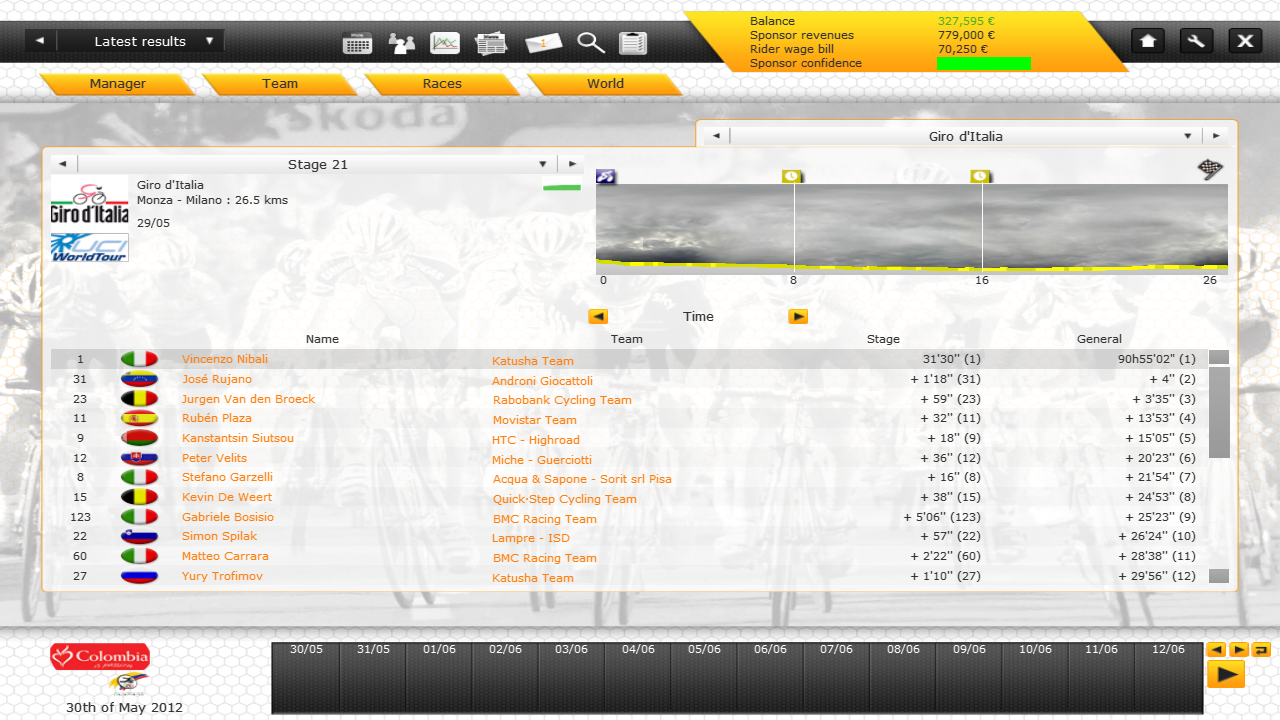1280x720 pixels.
Task: Open the Races menu tab
Action: pyautogui.click(x=442, y=84)
